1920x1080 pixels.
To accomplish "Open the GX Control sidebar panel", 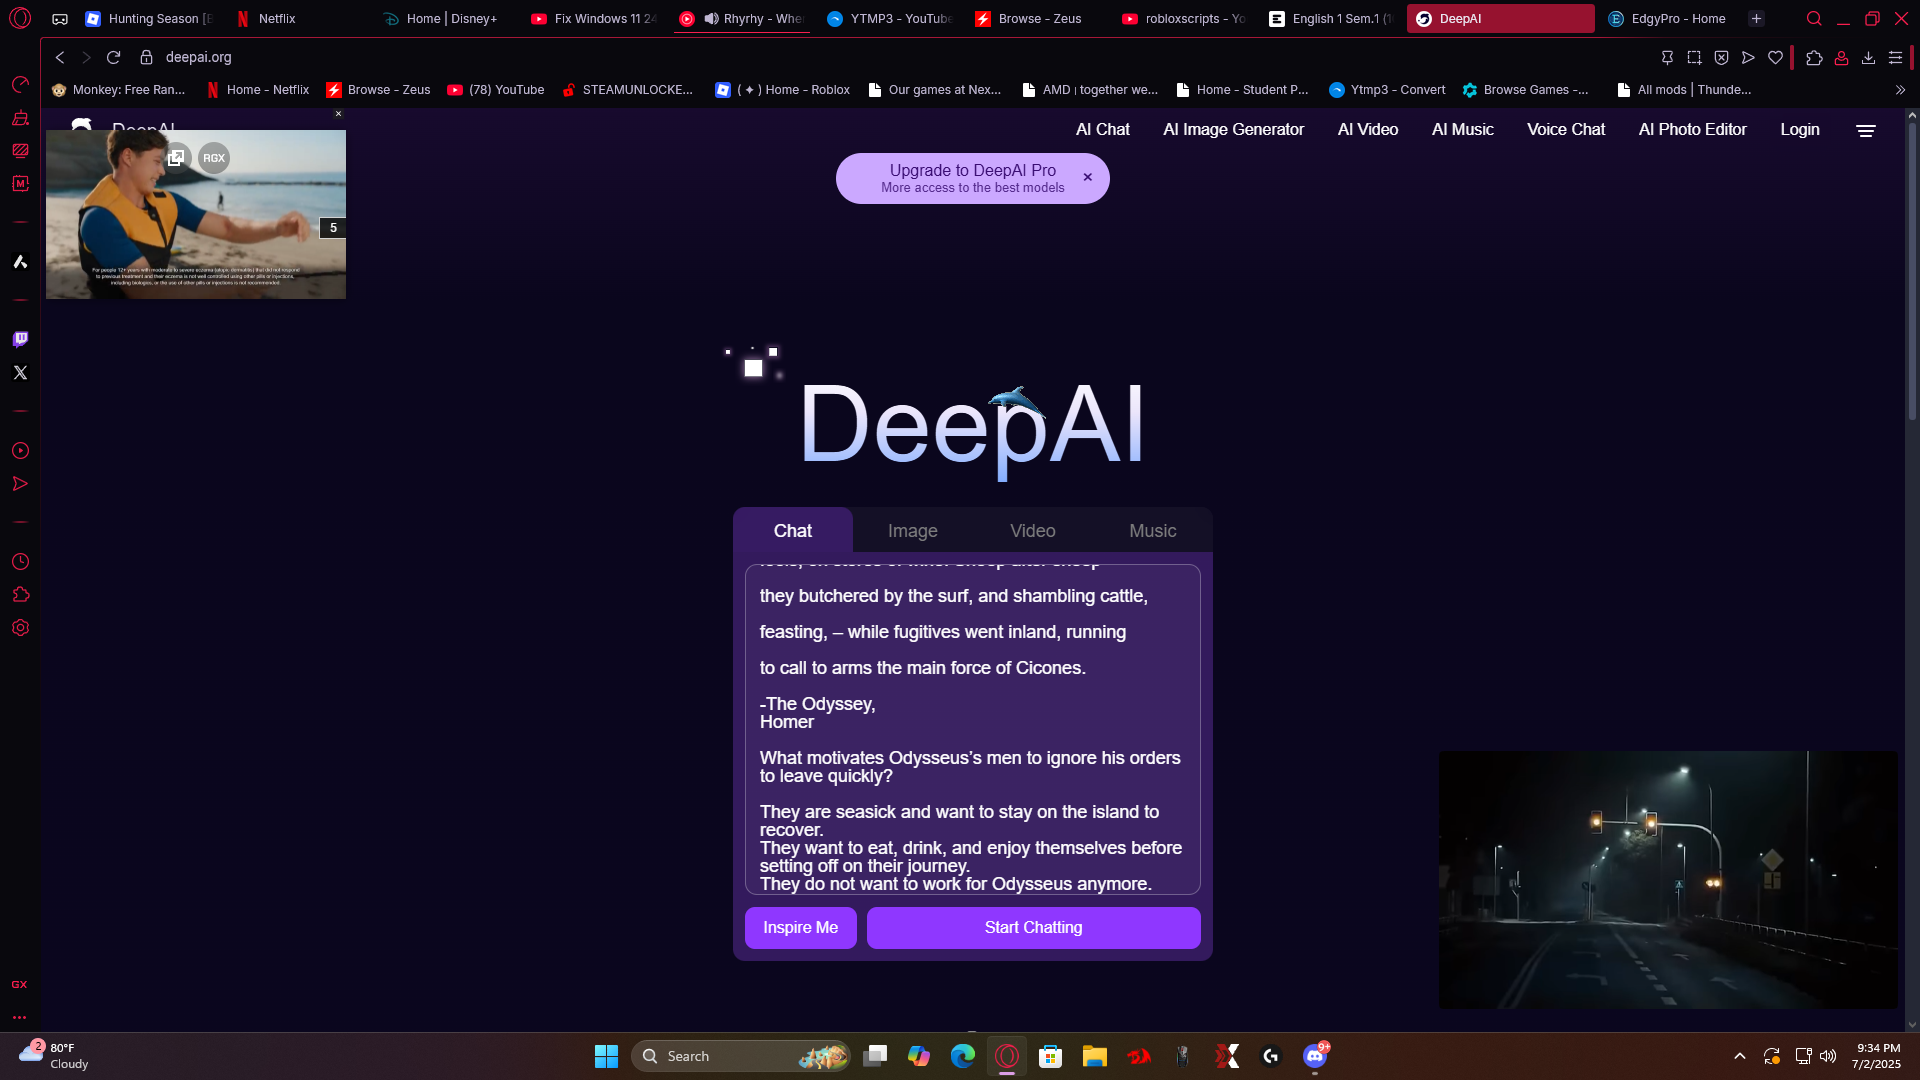I will [20, 84].
